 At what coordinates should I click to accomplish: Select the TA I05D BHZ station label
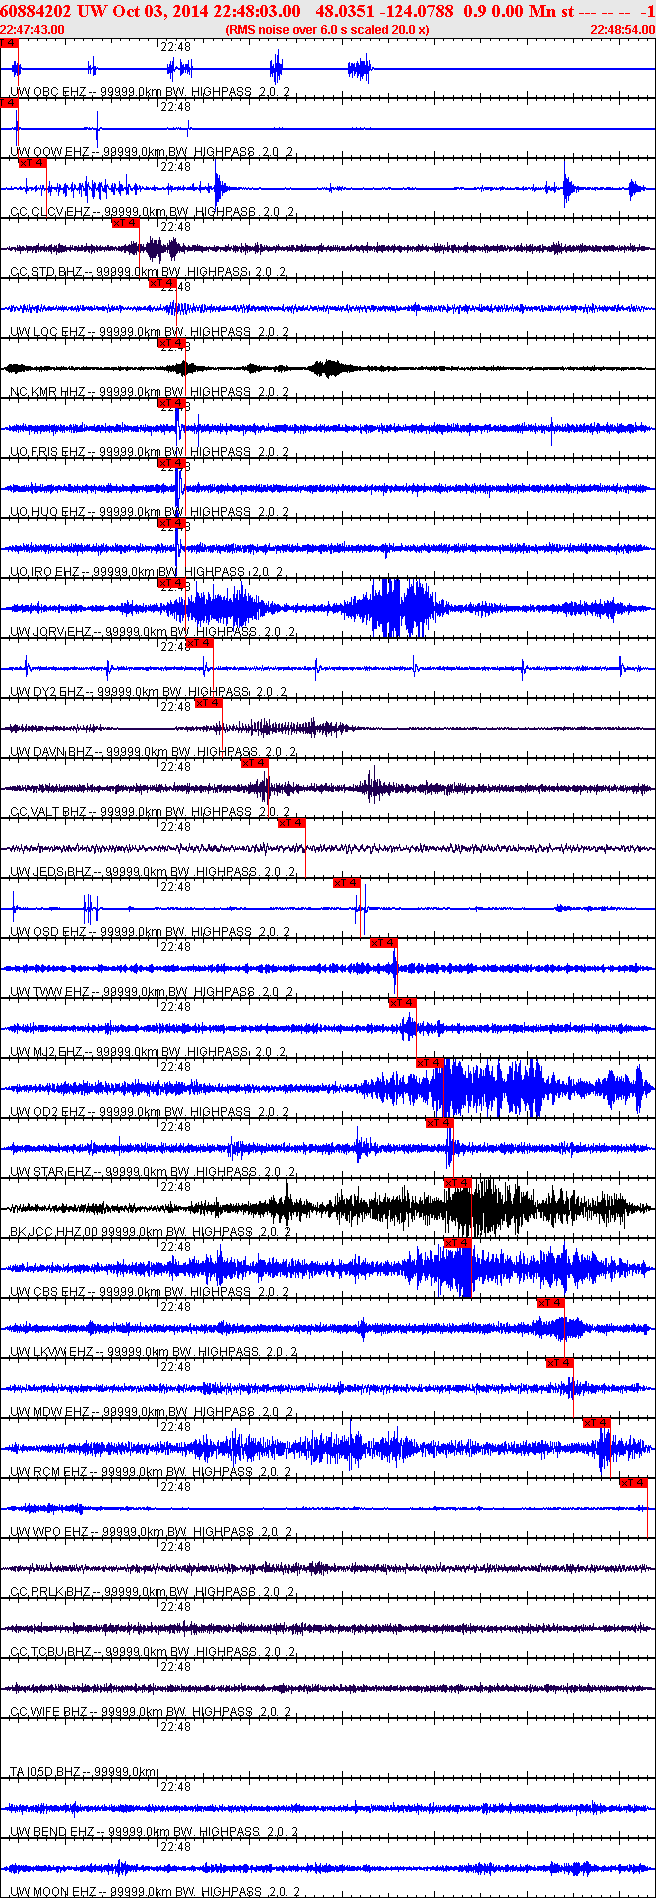[46, 1772]
